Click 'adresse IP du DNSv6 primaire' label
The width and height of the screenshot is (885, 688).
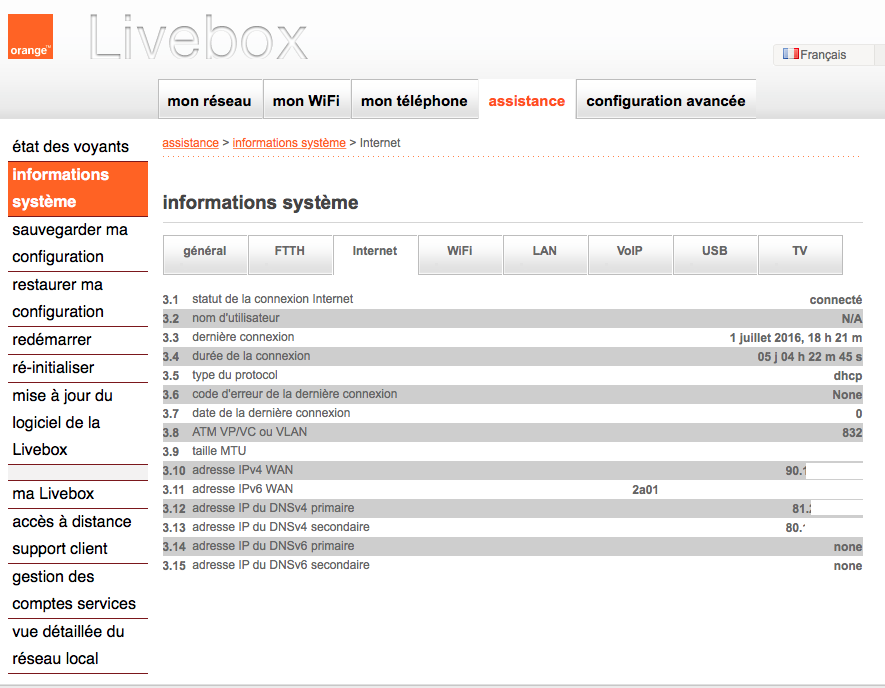click(x=273, y=546)
